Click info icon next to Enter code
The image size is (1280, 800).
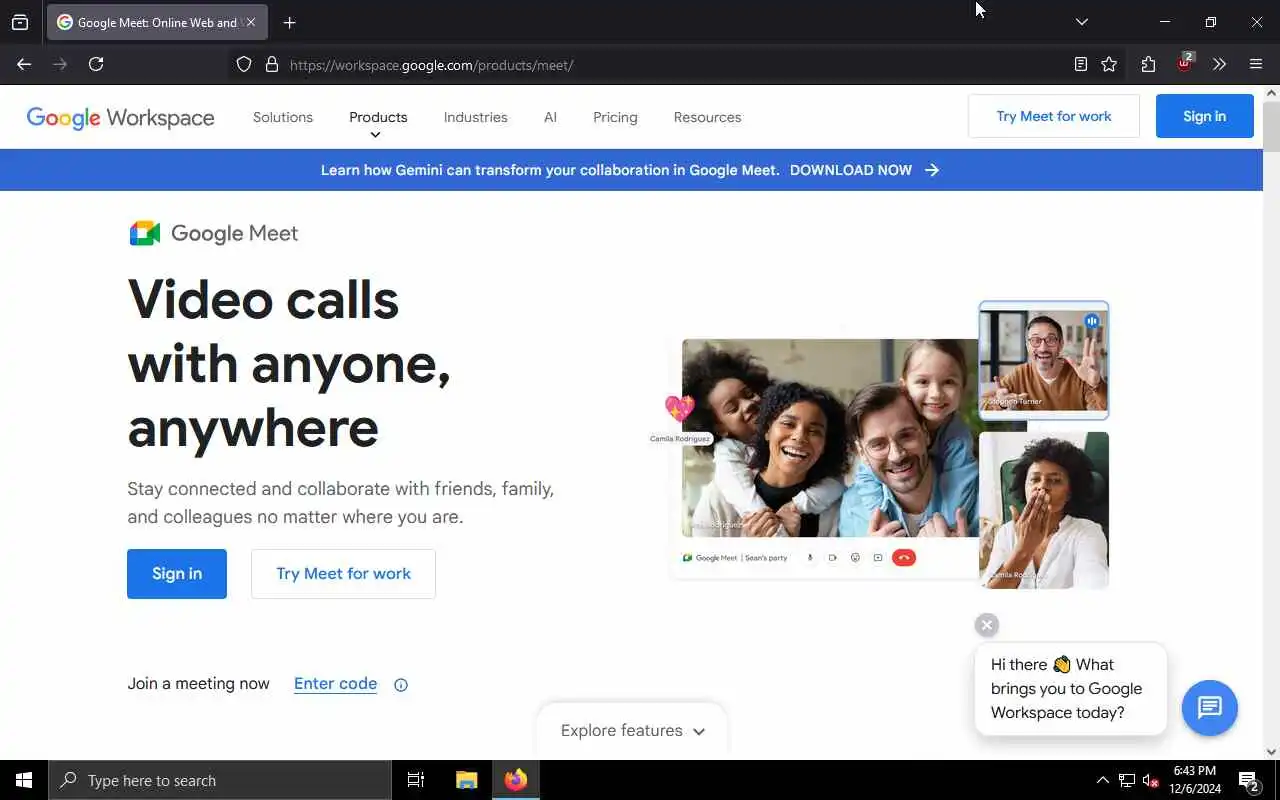(401, 685)
